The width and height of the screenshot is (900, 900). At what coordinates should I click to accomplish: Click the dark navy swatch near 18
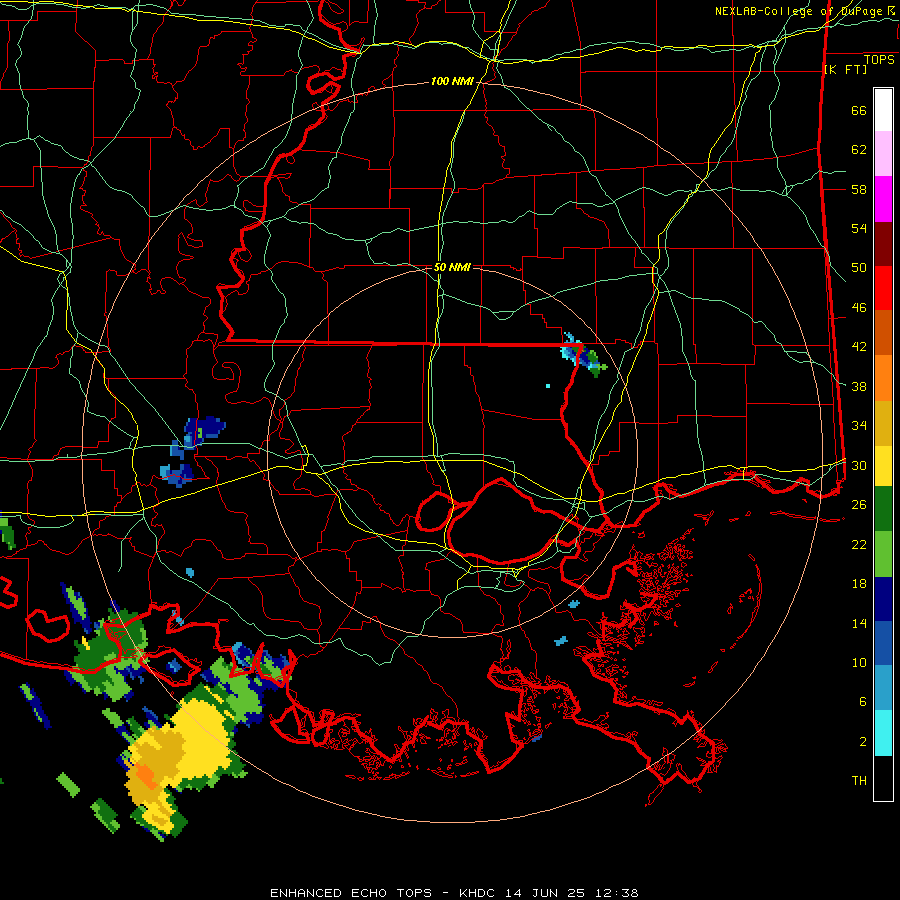click(x=883, y=599)
